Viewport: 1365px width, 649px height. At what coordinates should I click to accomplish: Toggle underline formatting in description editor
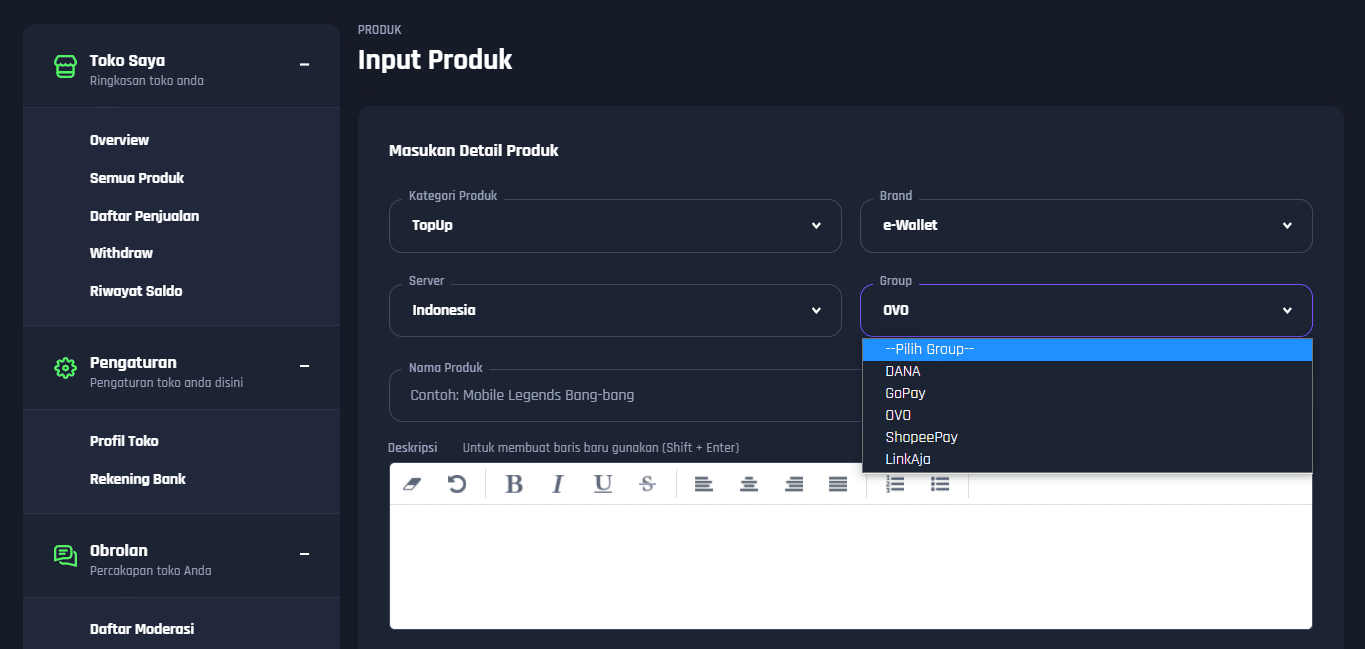(x=603, y=484)
